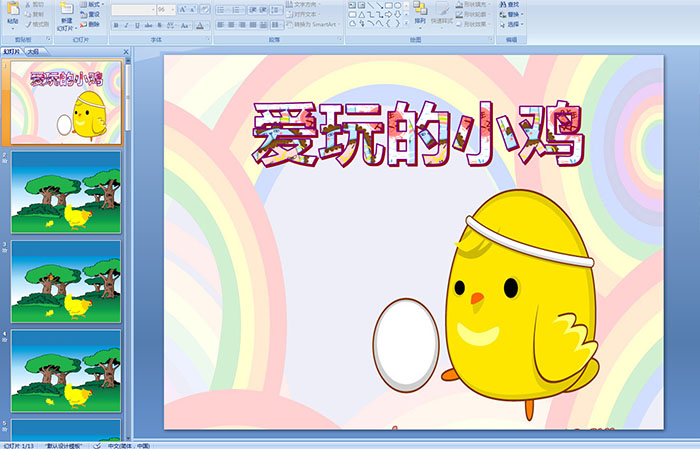This screenshot has width=700, height=449.
Task: Click the Grow Font icon
Action: tap(183, 9)
